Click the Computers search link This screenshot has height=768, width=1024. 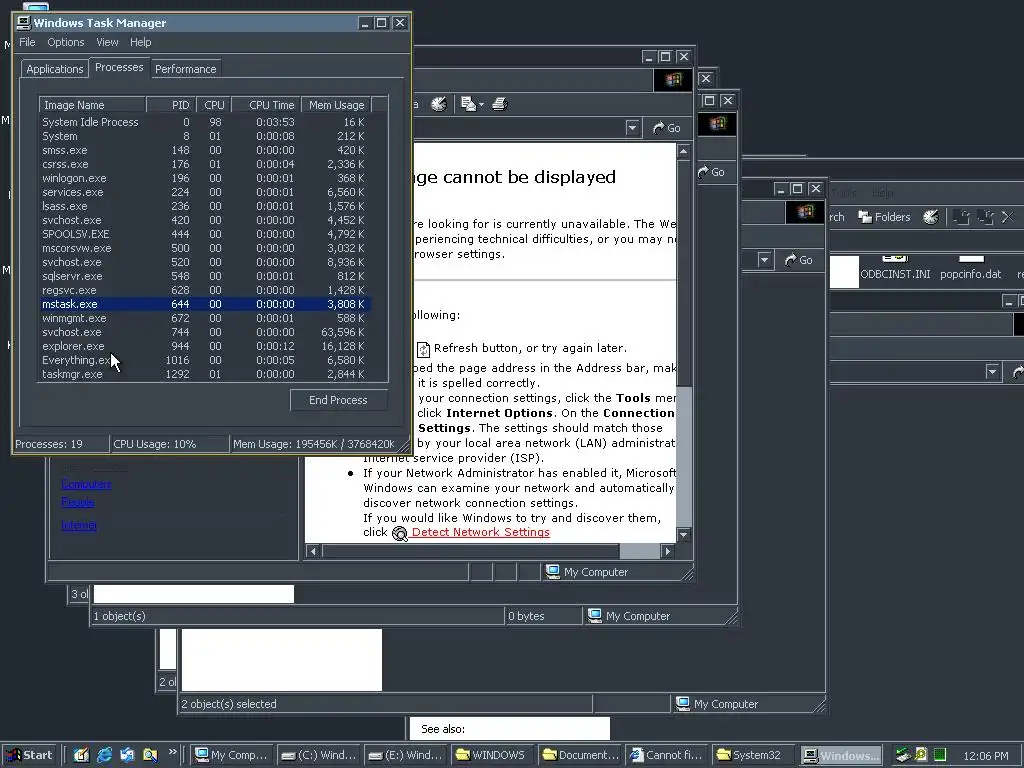click(x=86, y=484)
